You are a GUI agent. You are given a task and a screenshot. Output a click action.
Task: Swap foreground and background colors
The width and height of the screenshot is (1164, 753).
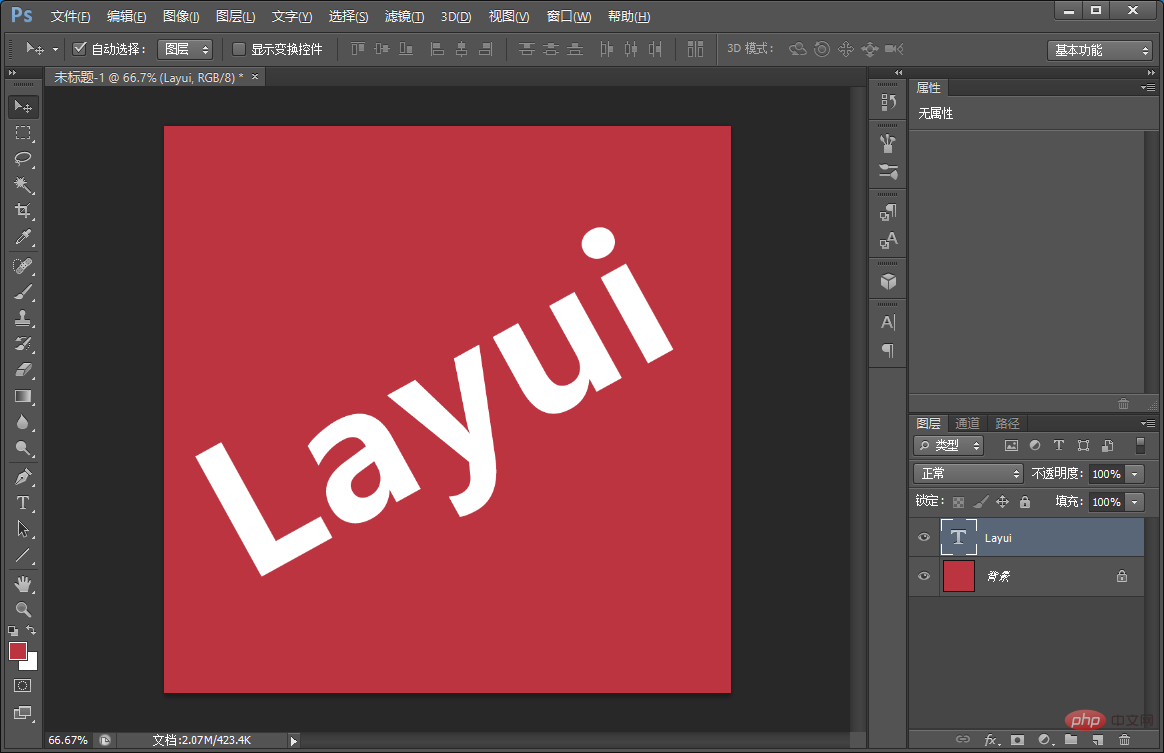pyautogui.click(x=31, y=630)
